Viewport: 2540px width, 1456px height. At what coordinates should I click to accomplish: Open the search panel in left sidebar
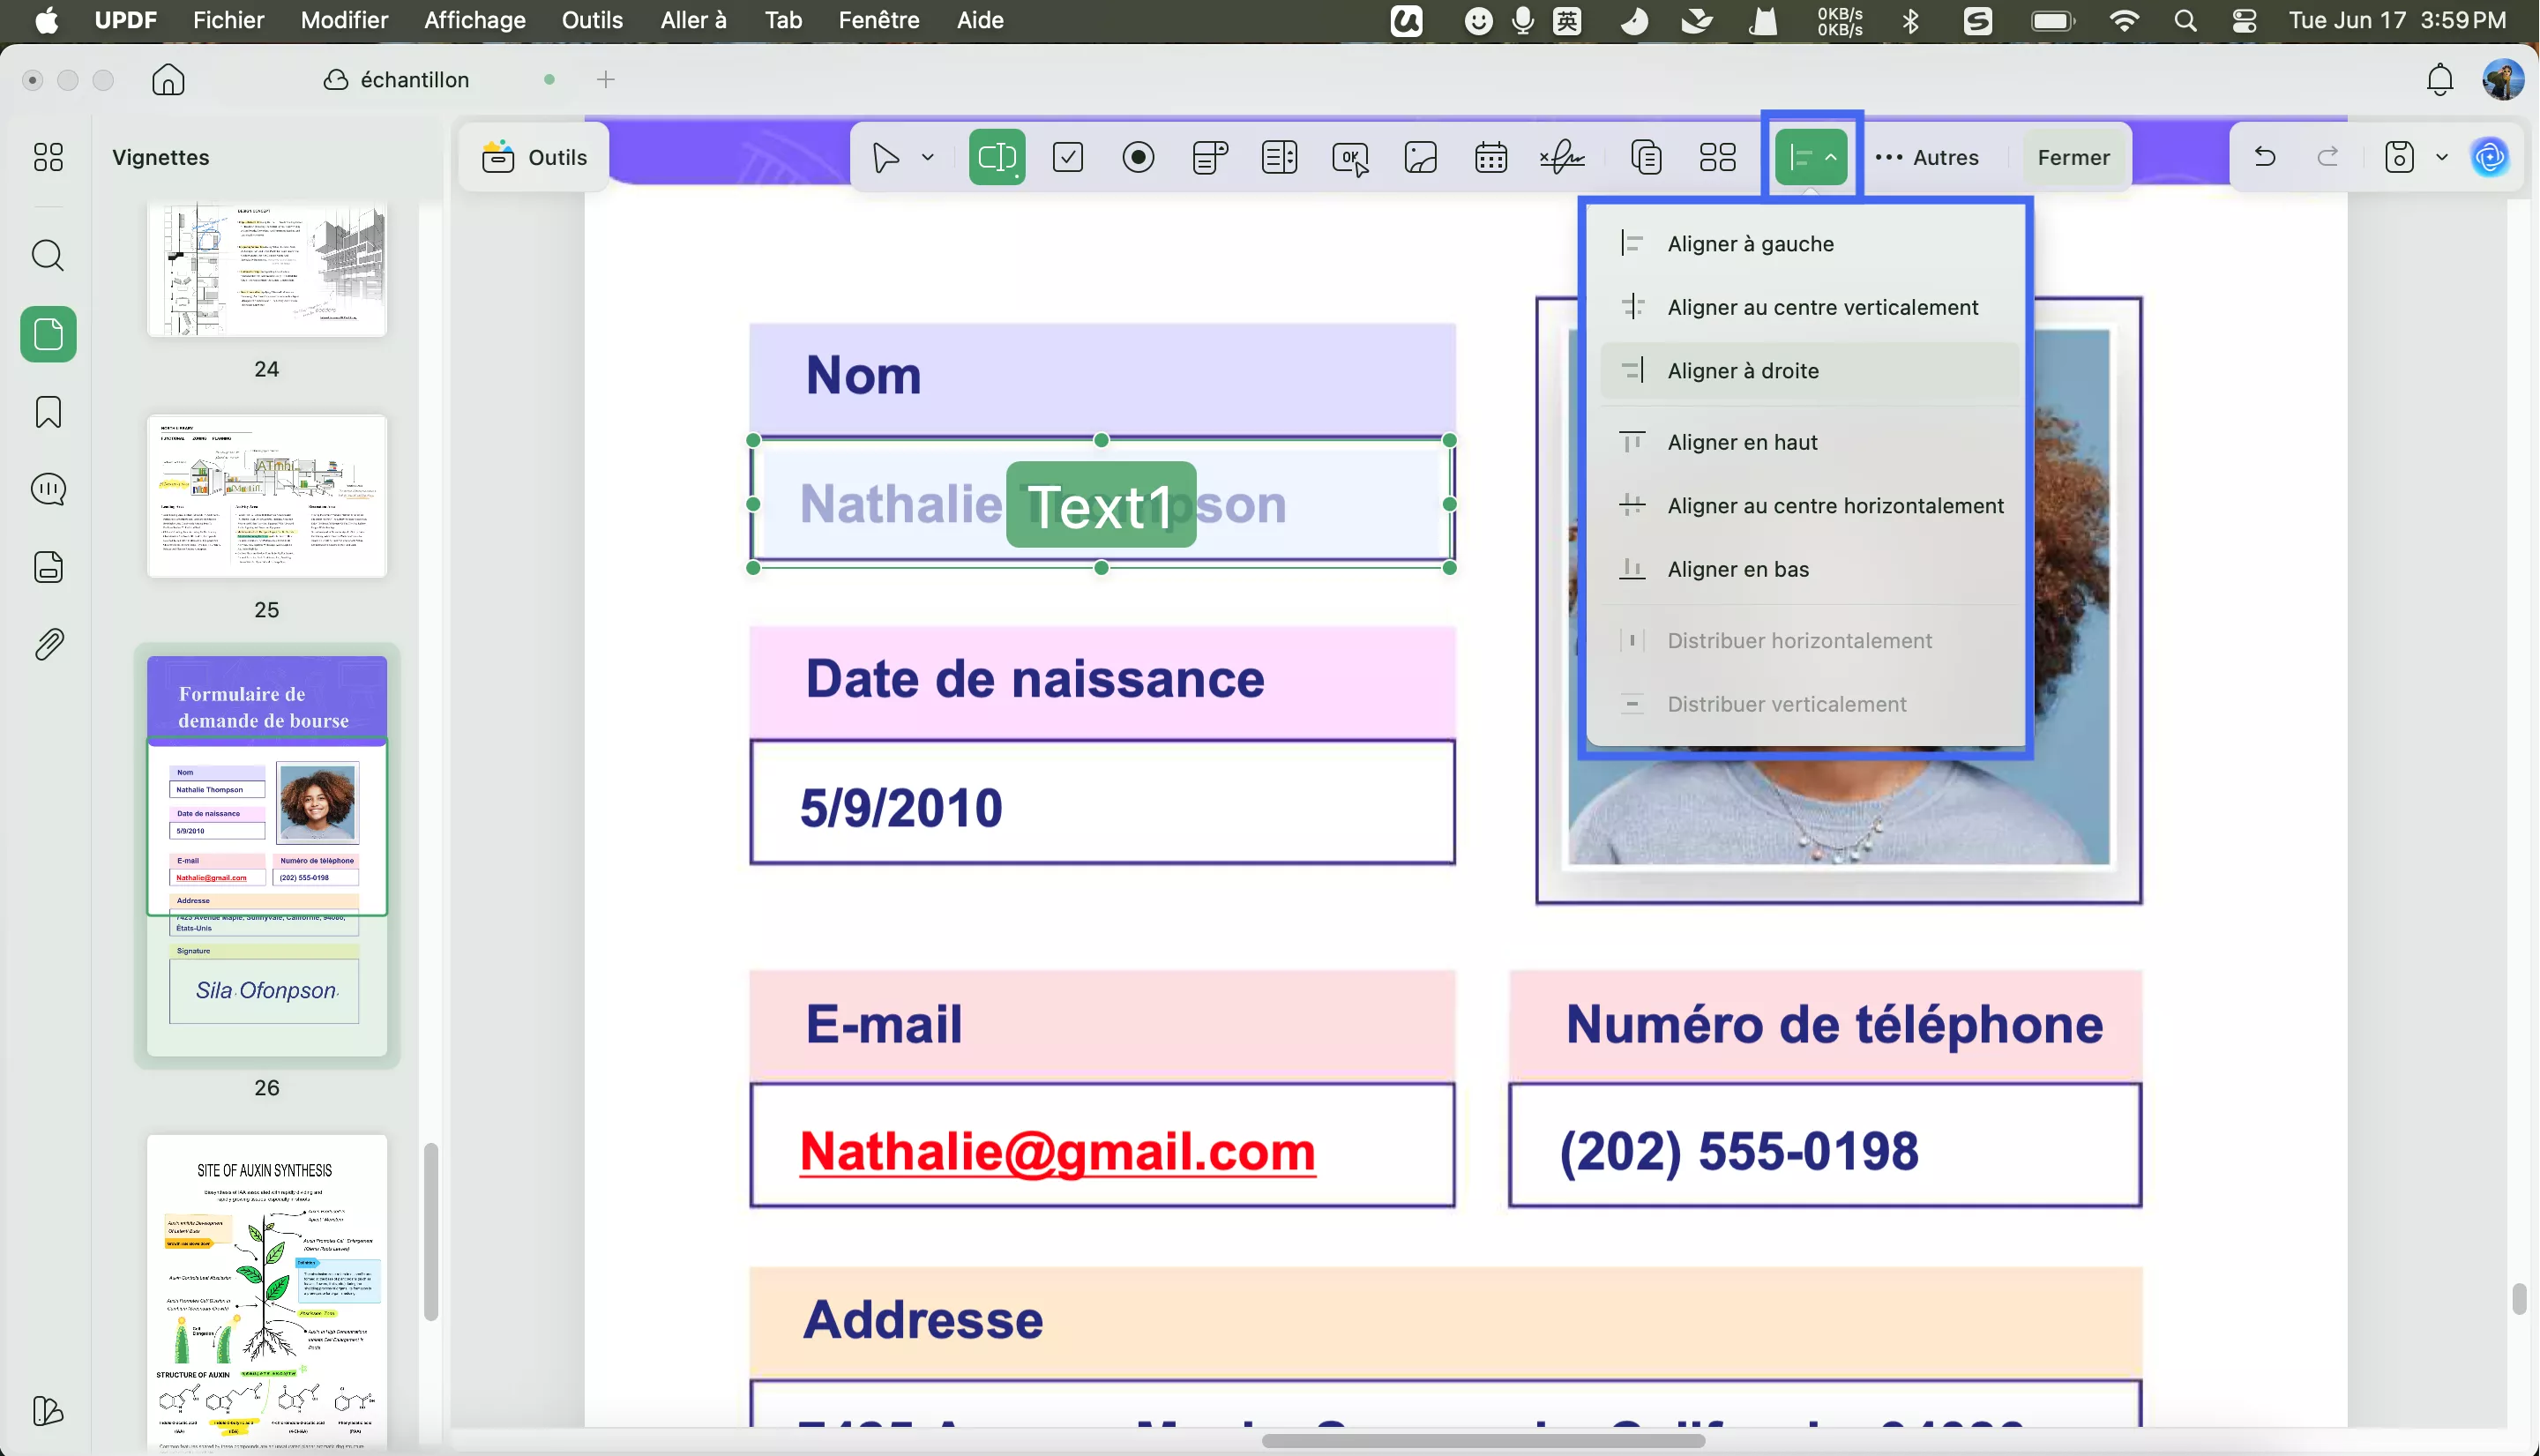coord(48,255)
